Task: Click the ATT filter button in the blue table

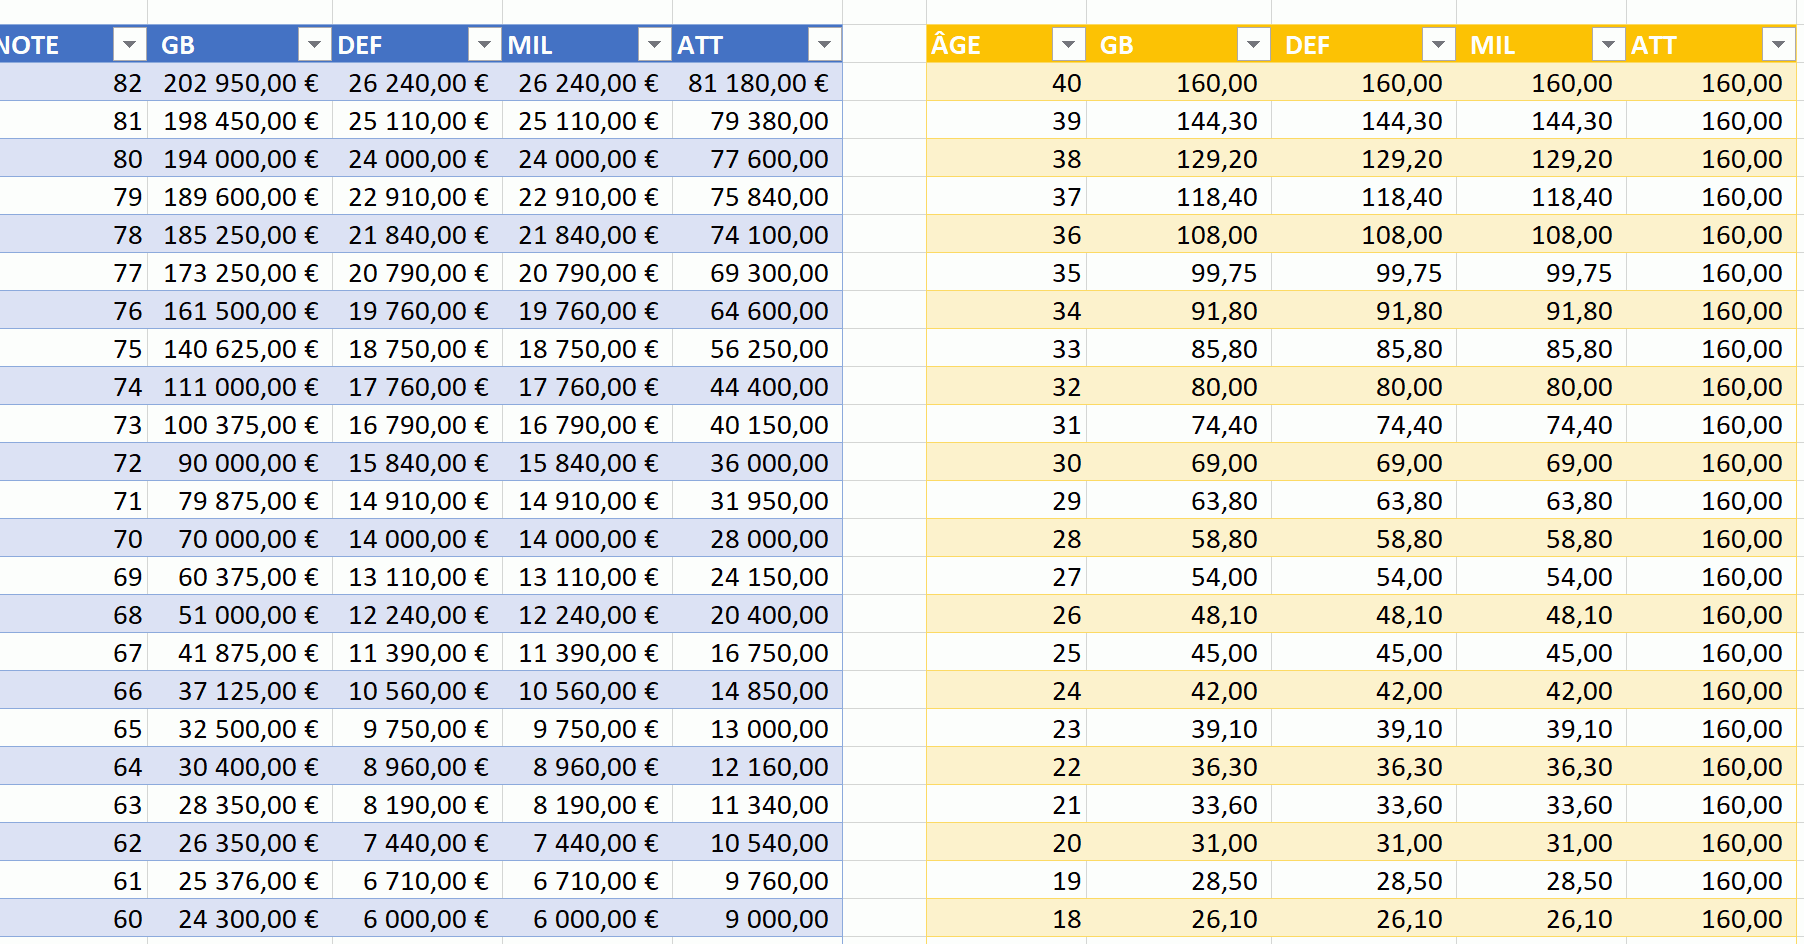Action: pyautogui.click(x=824, y=45)
